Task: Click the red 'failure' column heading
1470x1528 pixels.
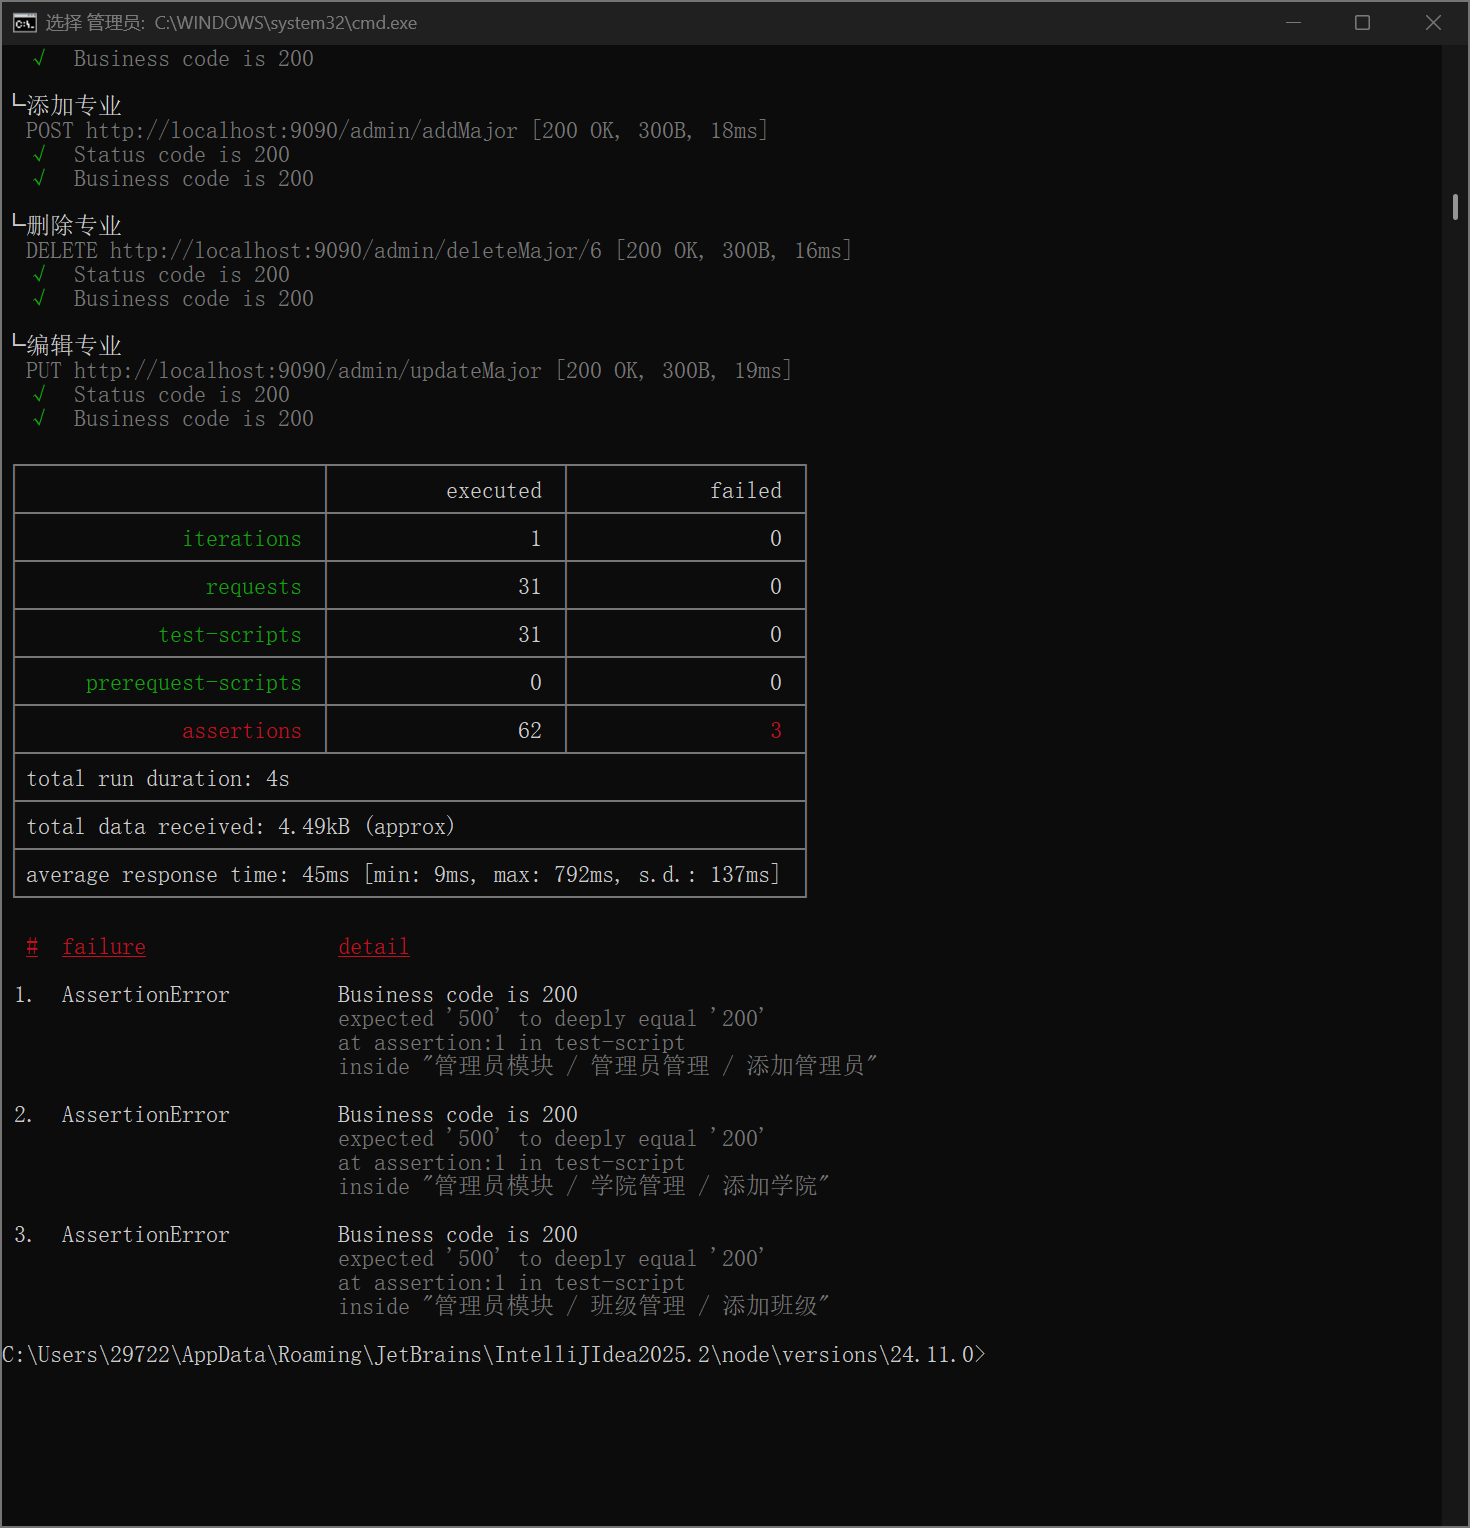Action: point(104,947)
